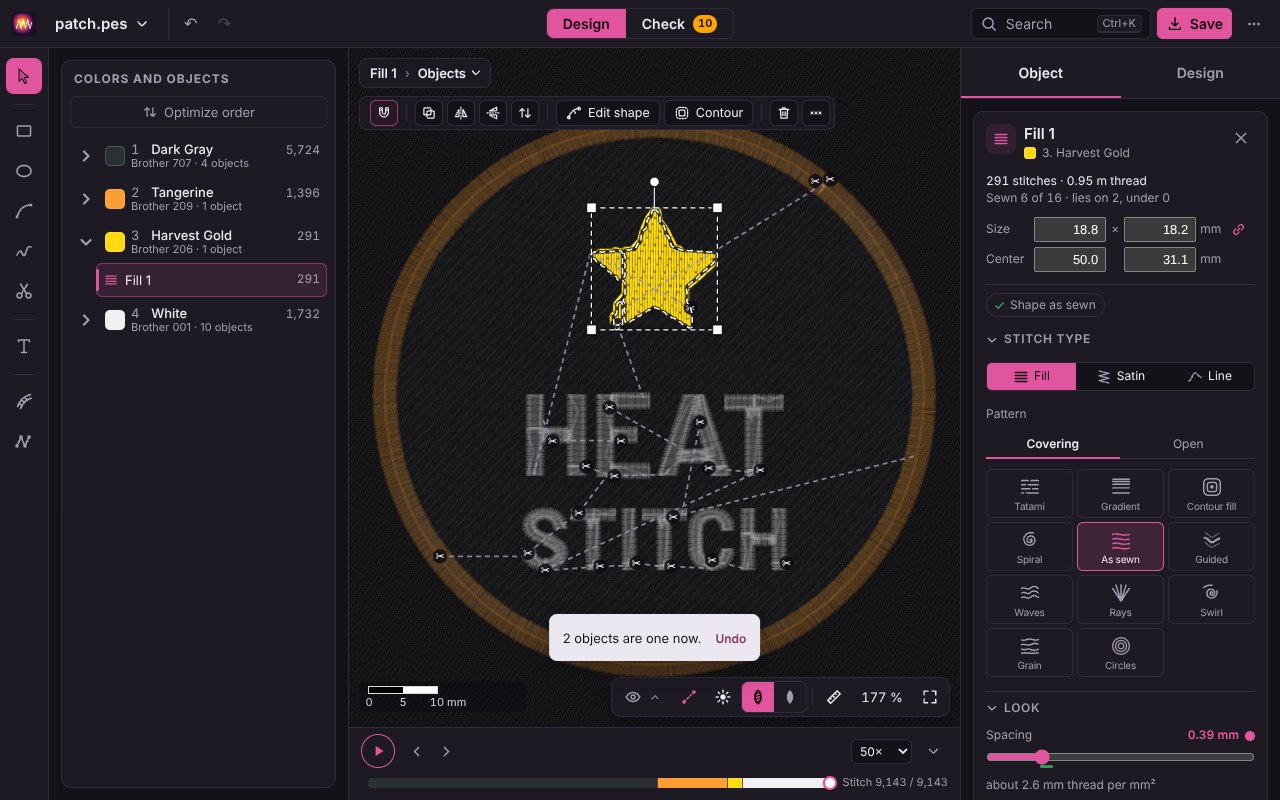Click the trash delete icon
Image resolution: width=1280 pixels, height=800 pixels.
(x=784, y=113)
